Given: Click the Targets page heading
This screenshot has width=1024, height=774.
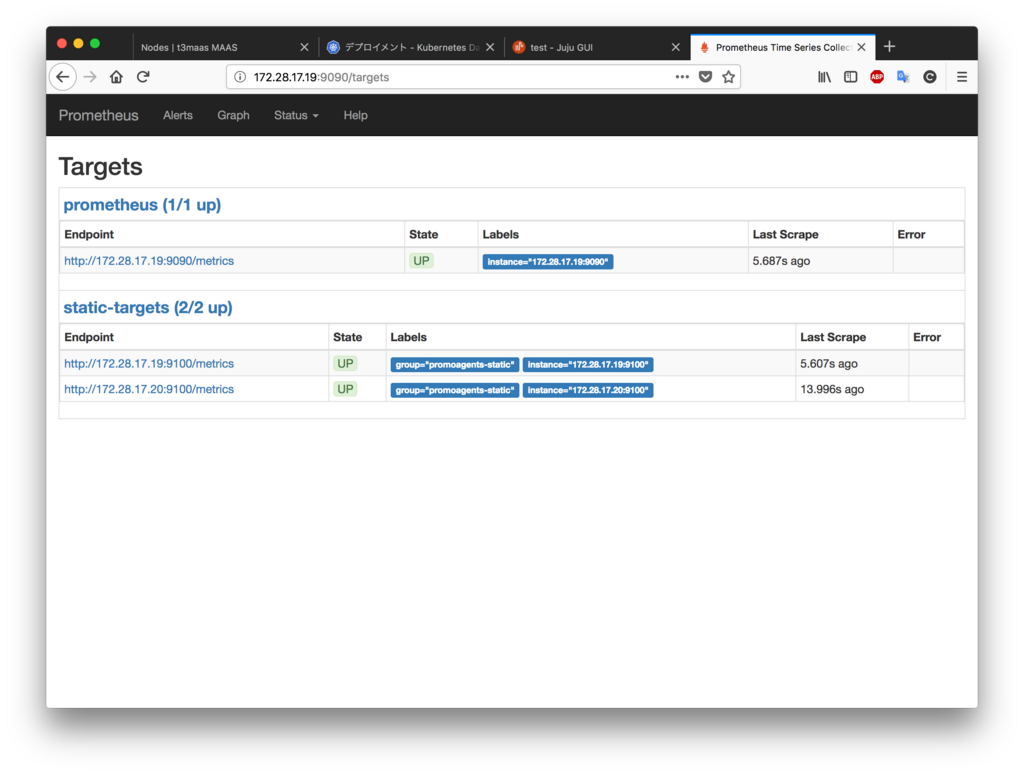Looking at the screenshot, I should click(101, 167).
